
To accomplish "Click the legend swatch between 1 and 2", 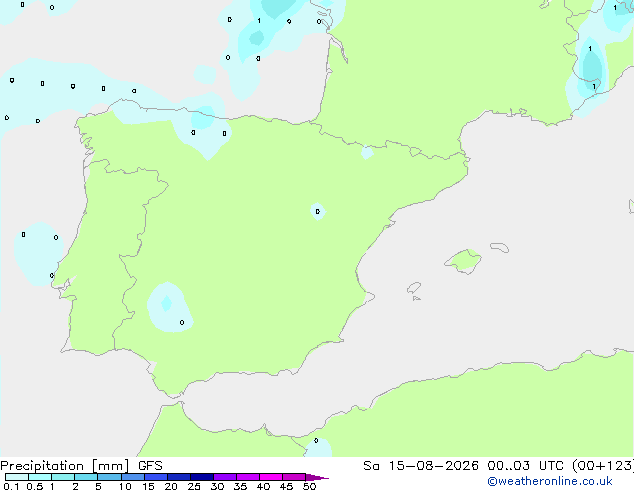I will [63, 477].
